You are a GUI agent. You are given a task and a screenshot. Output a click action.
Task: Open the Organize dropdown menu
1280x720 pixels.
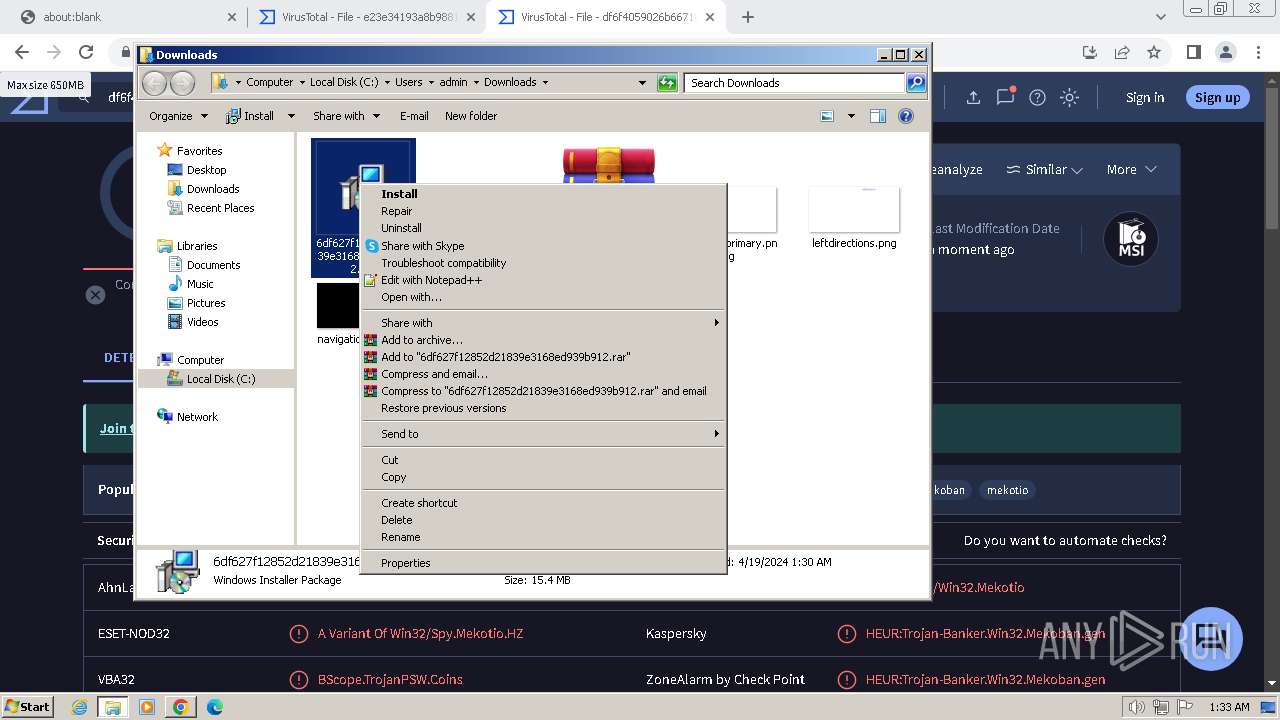coord(178,116)
